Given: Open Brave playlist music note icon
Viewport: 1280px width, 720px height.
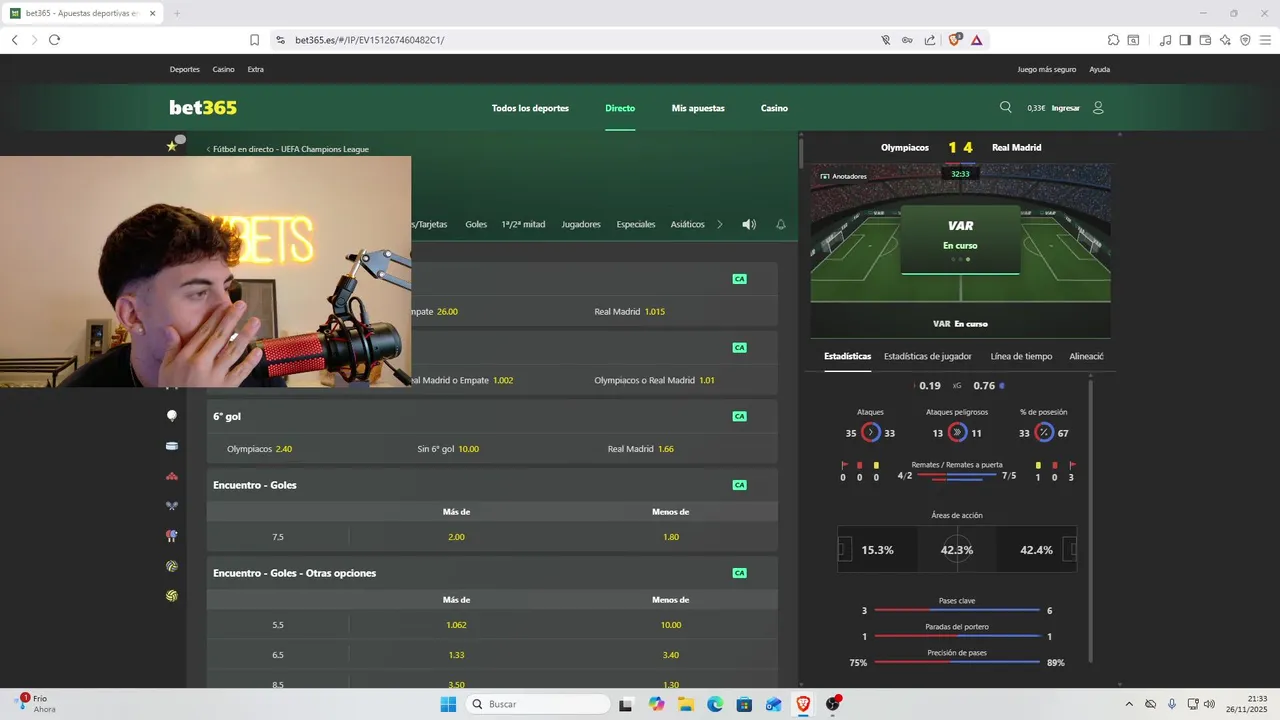Looking at the screenshot, I should pyautogui.click(x=1165, y=40).
